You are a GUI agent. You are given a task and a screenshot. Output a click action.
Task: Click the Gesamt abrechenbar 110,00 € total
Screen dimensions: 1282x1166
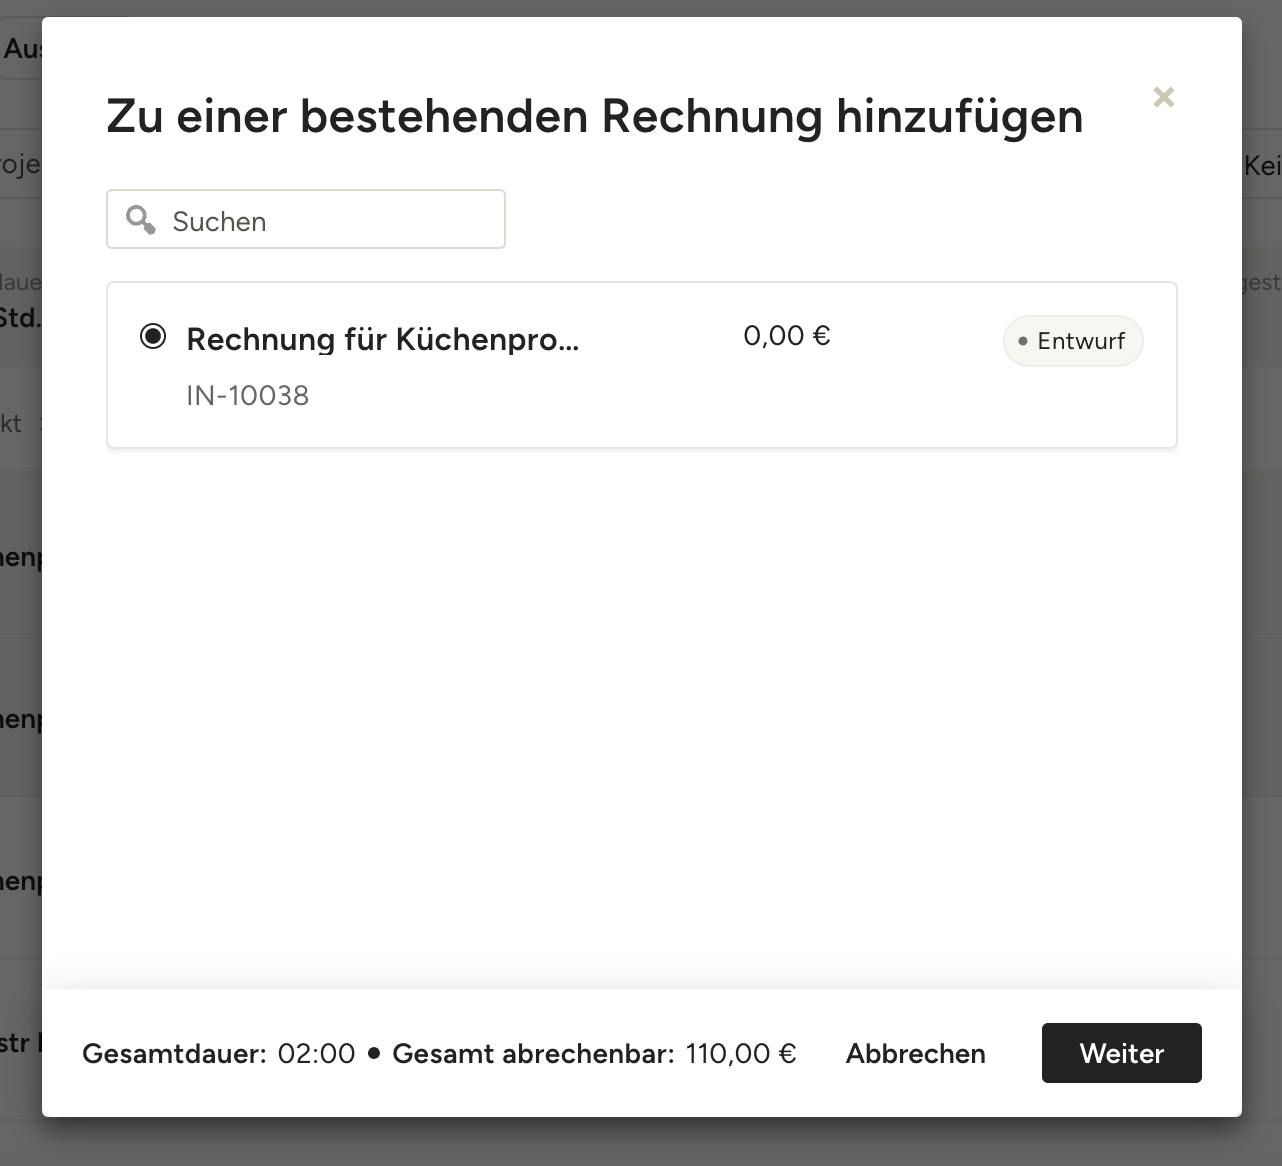tap(594, 1053)
